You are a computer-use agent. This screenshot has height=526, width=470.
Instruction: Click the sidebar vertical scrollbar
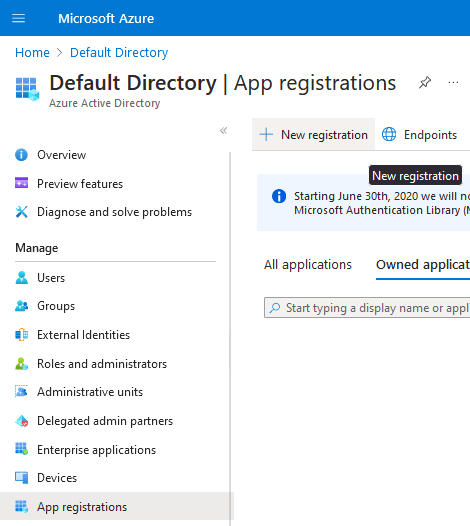point(230,339)
